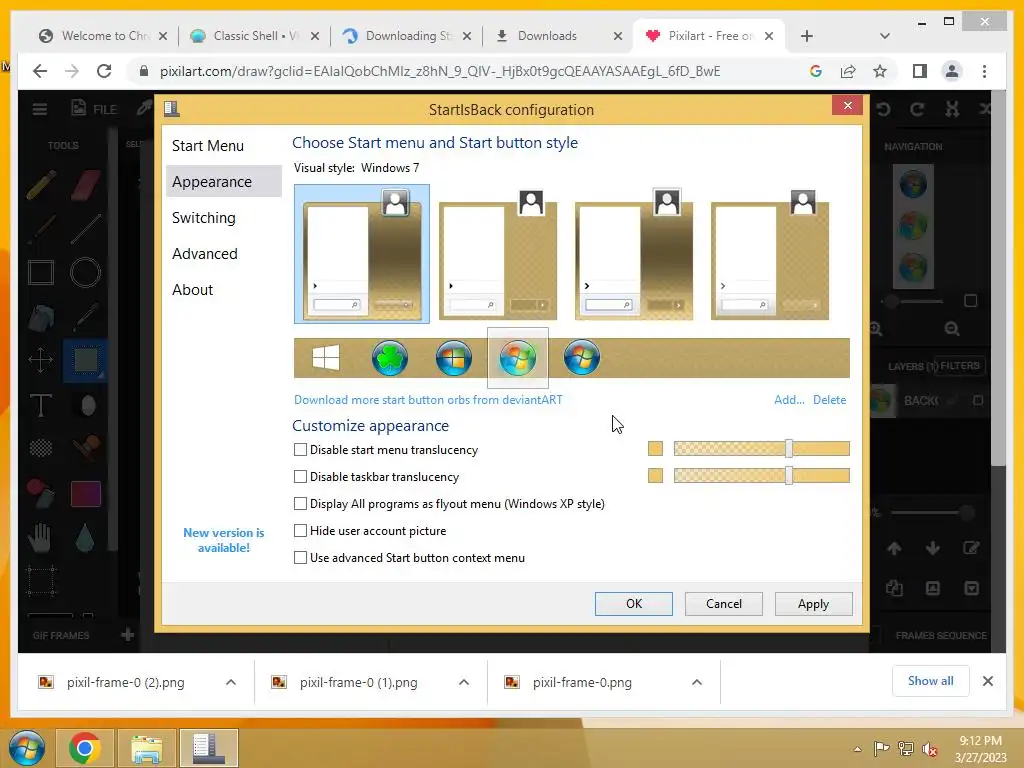Click New version is available link
The image size is (1024, 768).
pos(223,540)
